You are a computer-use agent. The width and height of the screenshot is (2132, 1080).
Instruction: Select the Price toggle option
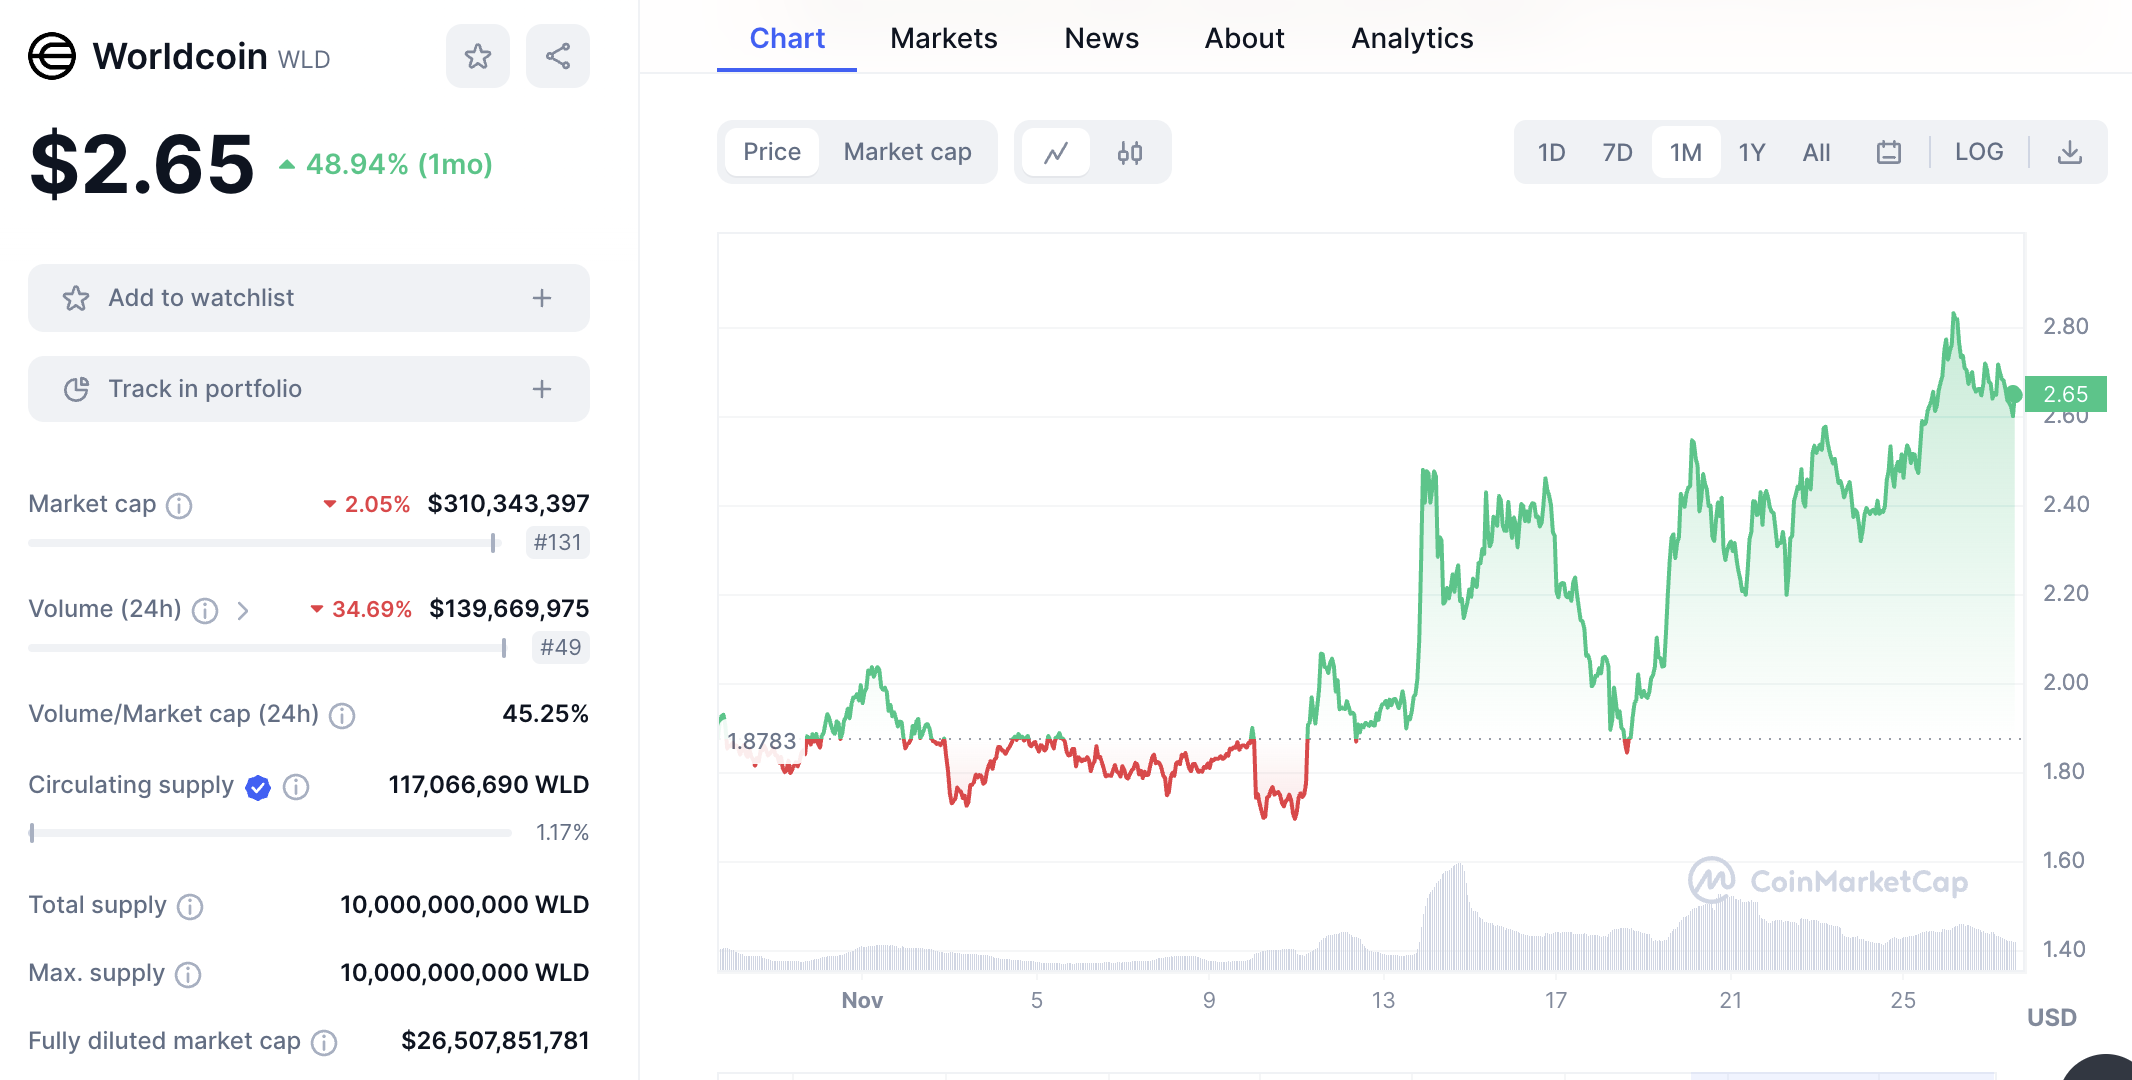point(771,152)
